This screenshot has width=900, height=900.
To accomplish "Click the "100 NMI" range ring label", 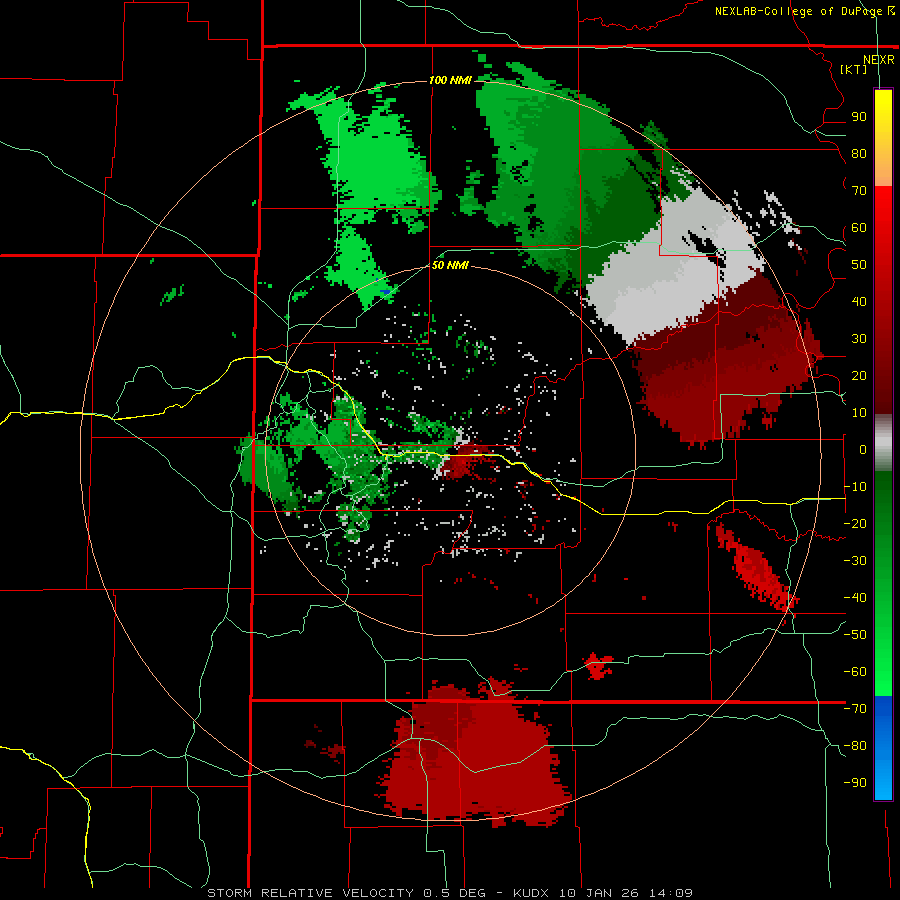I will point(450,80).
